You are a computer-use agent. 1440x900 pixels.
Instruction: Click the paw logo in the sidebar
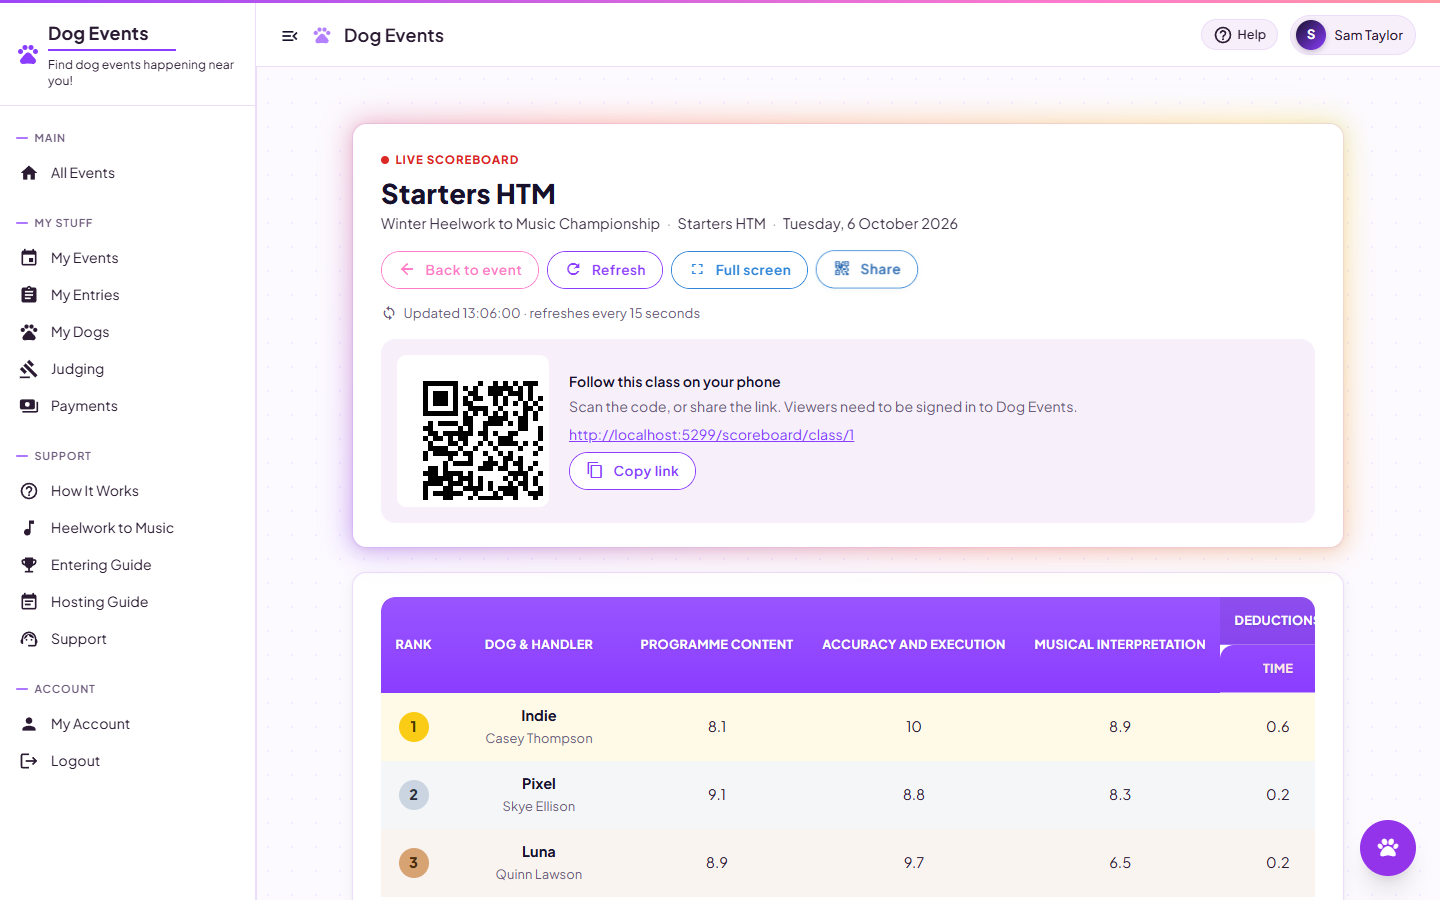(28, 54)
